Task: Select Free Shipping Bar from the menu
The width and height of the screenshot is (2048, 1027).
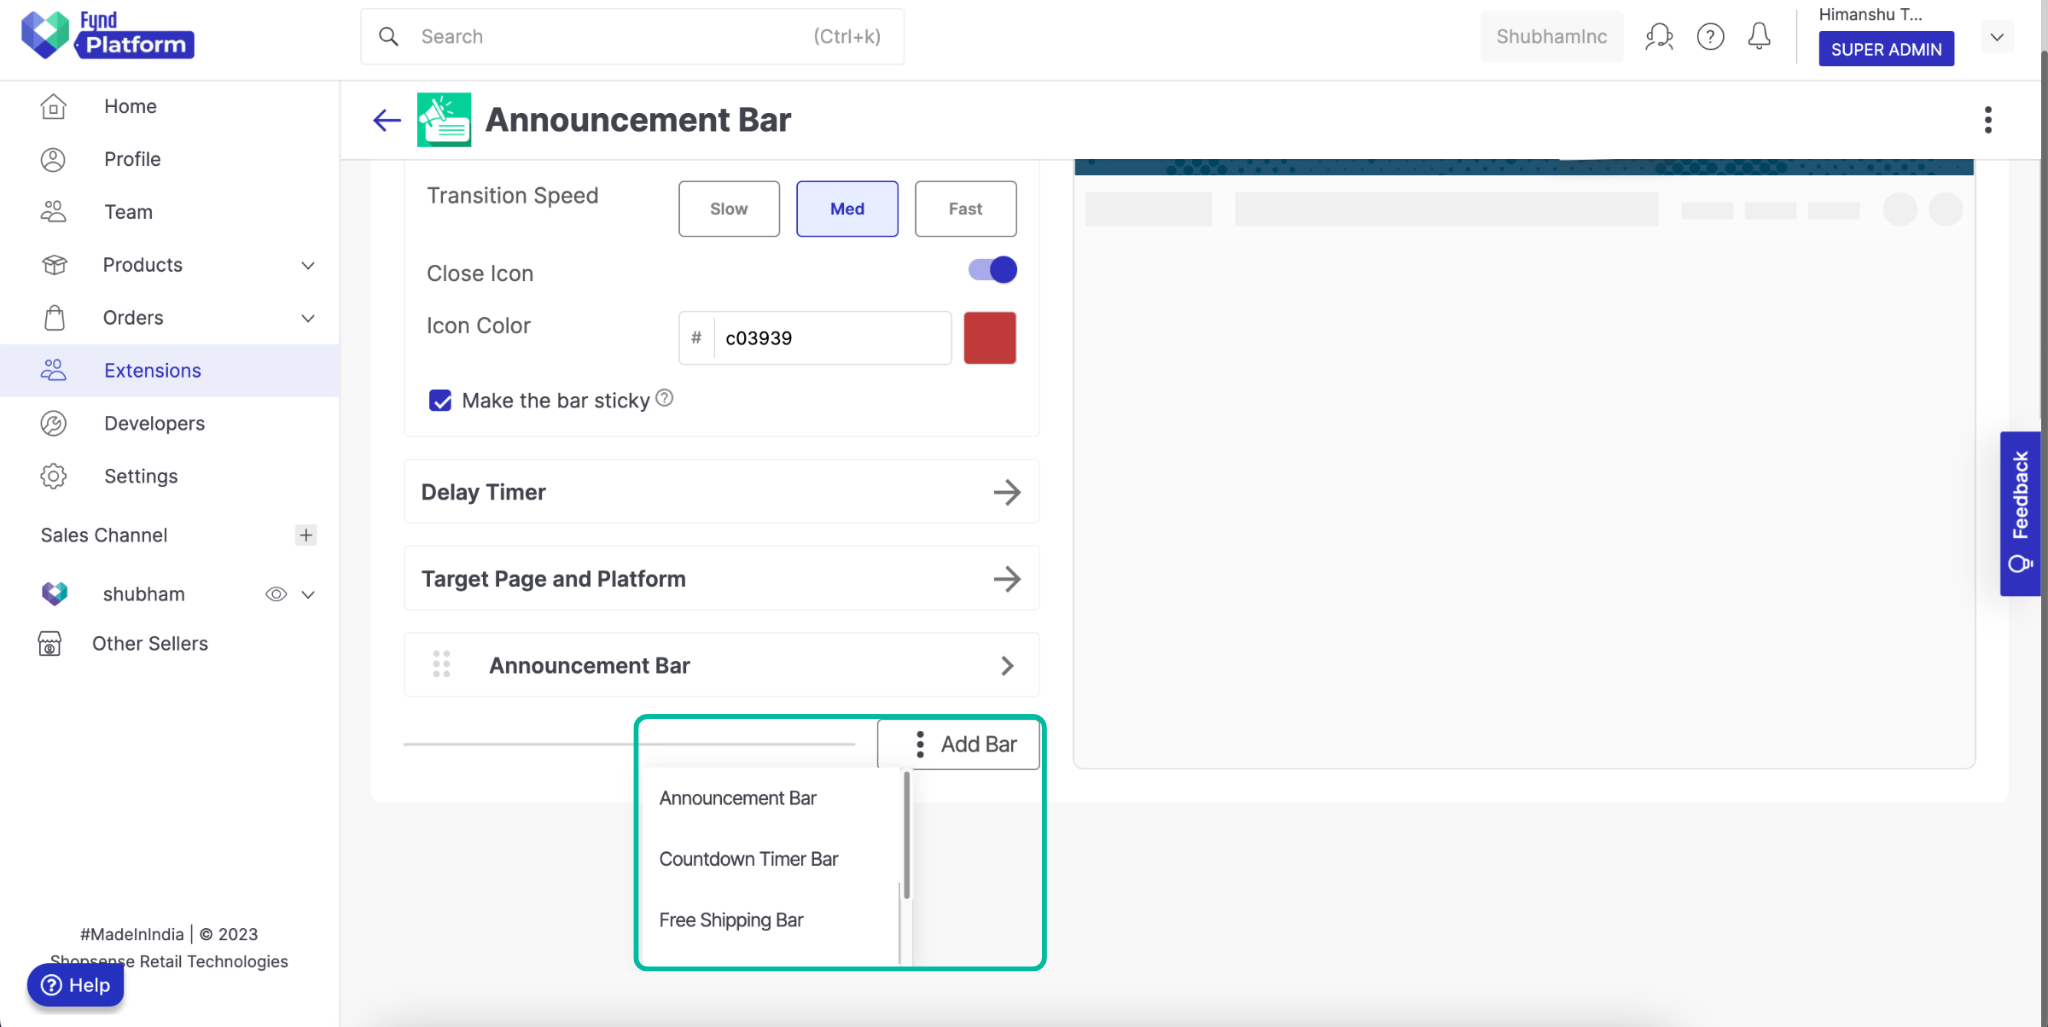Action: click(731, 920)
